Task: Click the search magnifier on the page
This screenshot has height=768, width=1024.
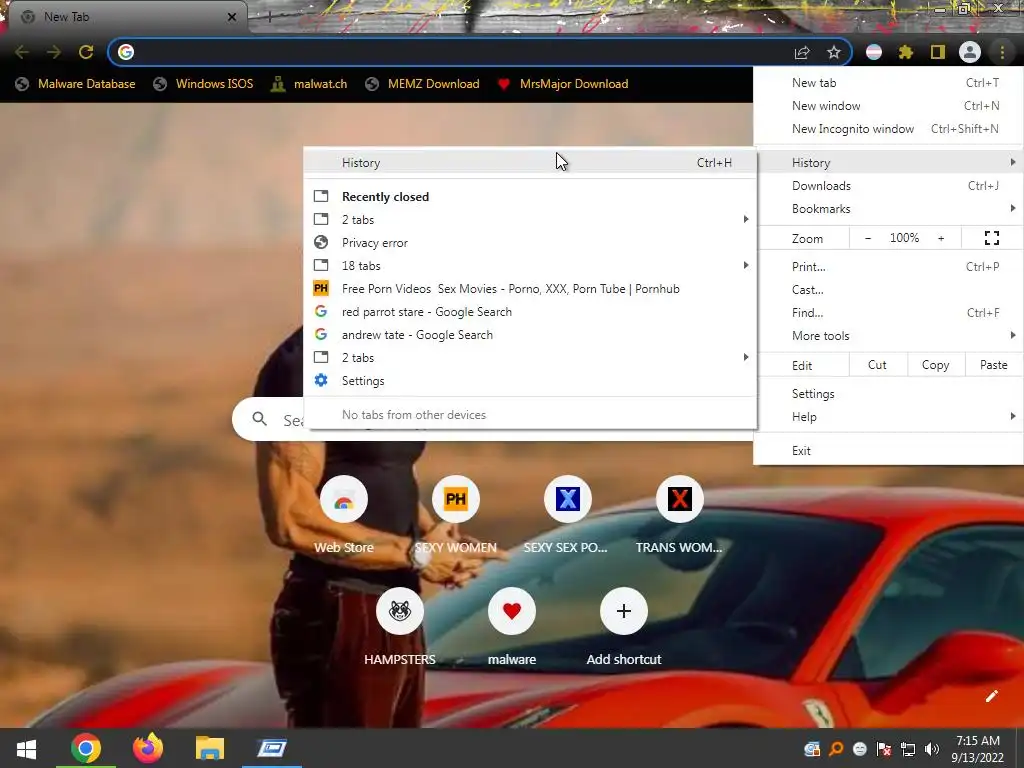Action: (x=259, y=419)
